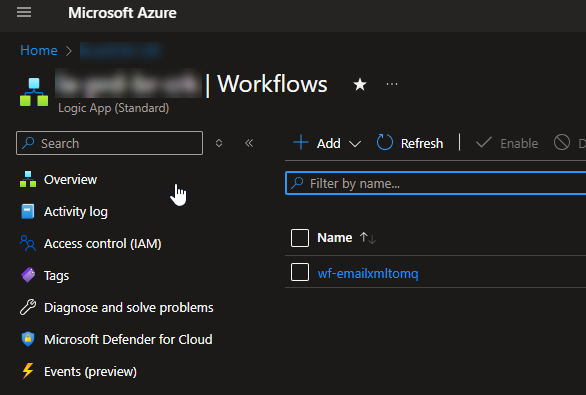Open the wf-emailxmltomq workflow link
The width and height of the screenshot is (586, 395).
(x=368, y=274)
